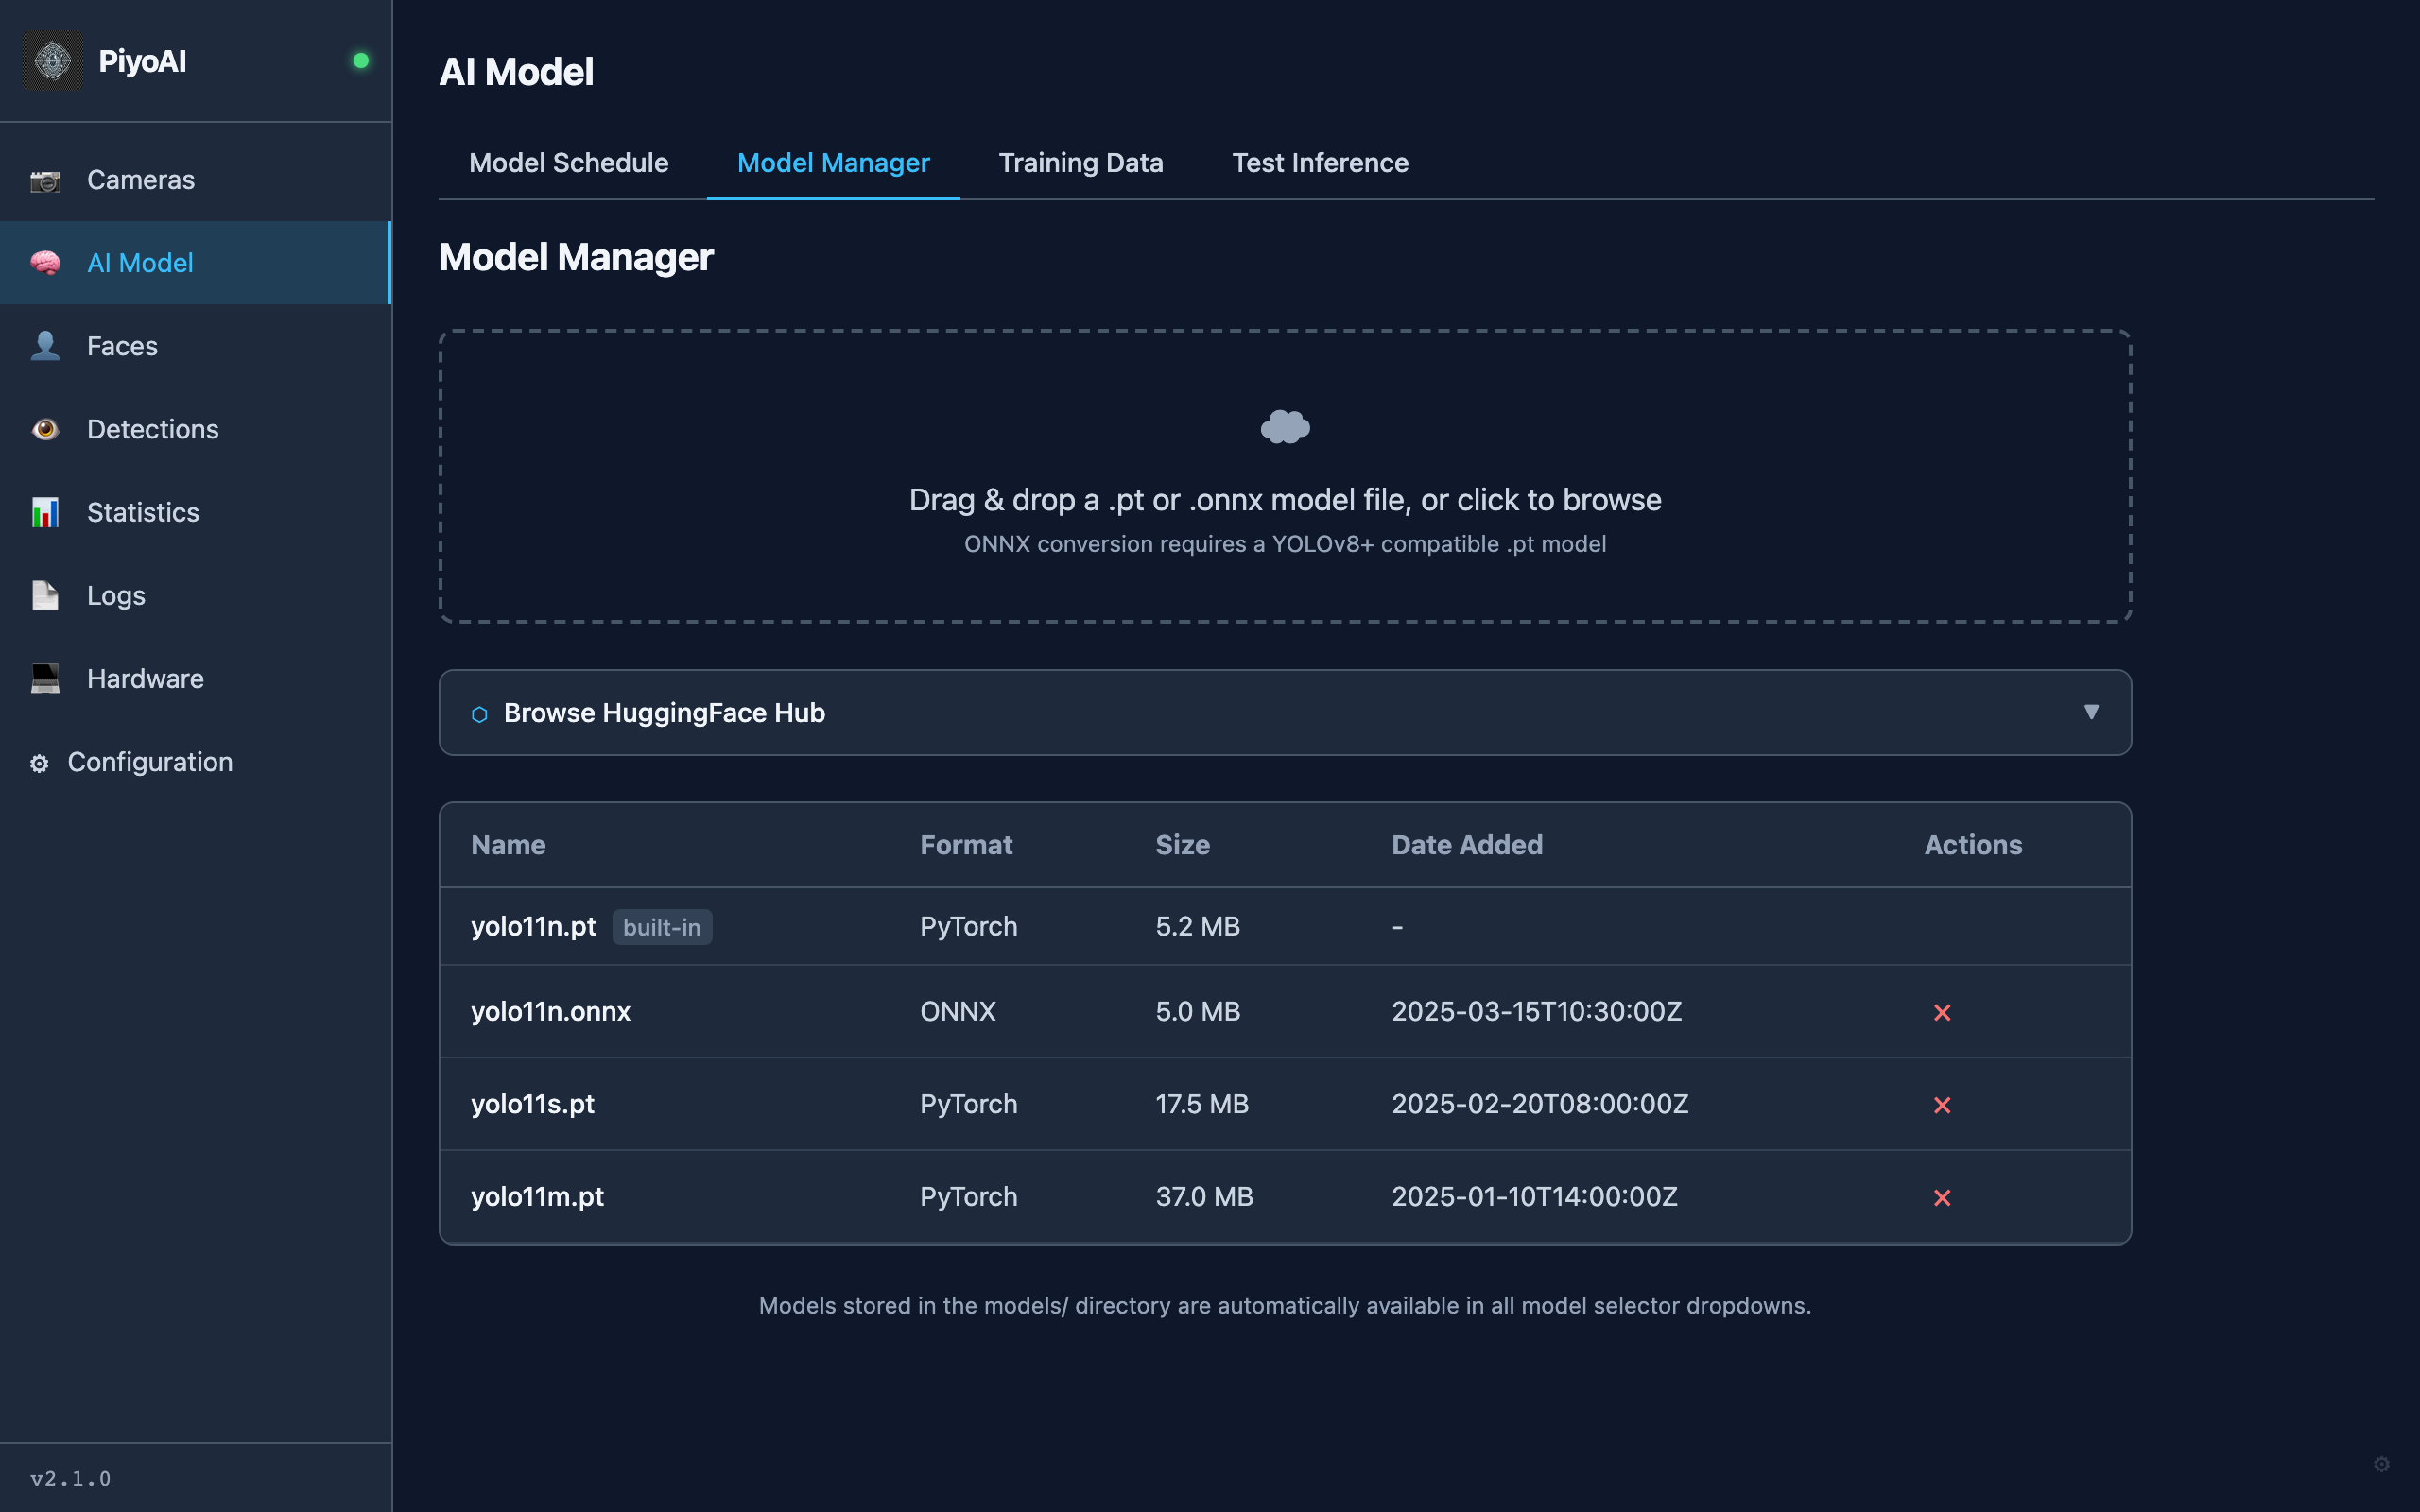Viewport: 2420px width, 1512px height.
Task: Switch to the Model Schedule tab
Action: (x=569, y=163)
